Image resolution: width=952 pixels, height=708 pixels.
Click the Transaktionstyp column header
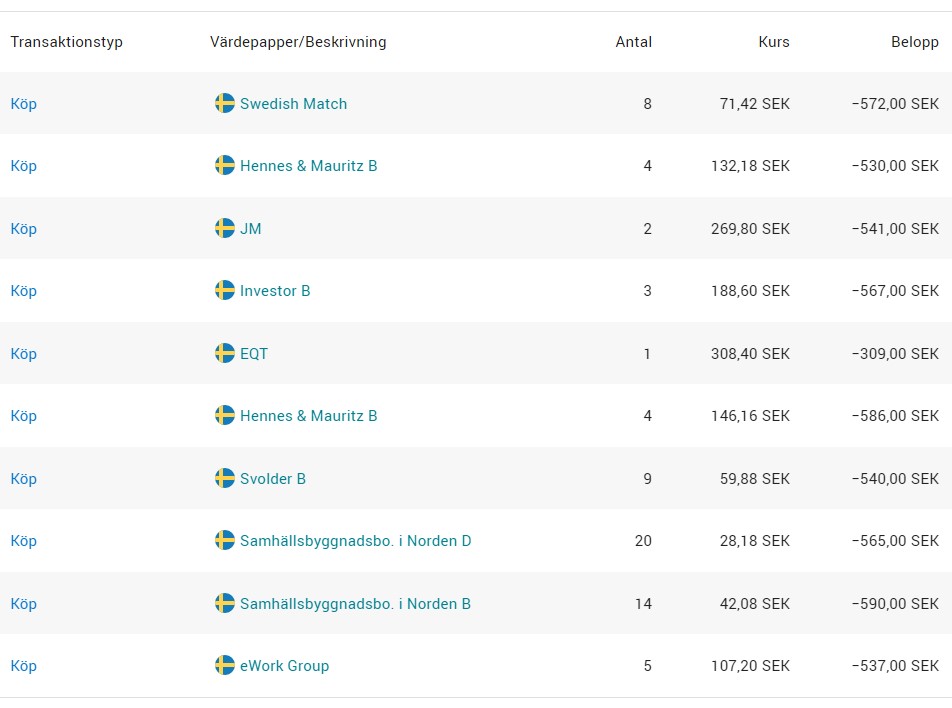[66, 42]
